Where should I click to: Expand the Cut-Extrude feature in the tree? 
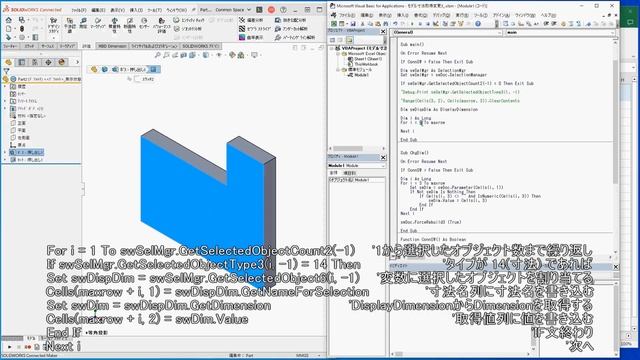click(5, 160)
